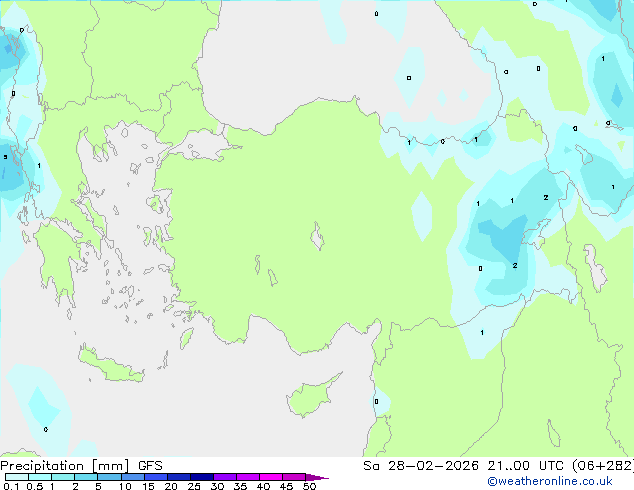Click Lake Urmia on the map
The height and width of the screenshot is (490, 634).
[x=595, y=268]
